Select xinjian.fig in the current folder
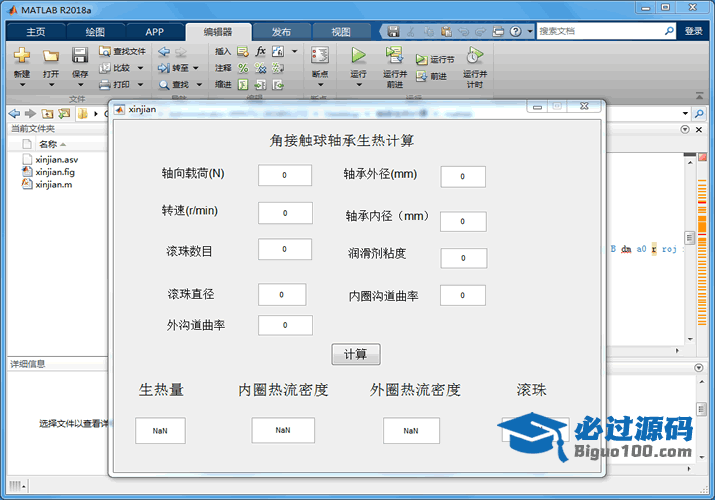 [x=55, y=172]
